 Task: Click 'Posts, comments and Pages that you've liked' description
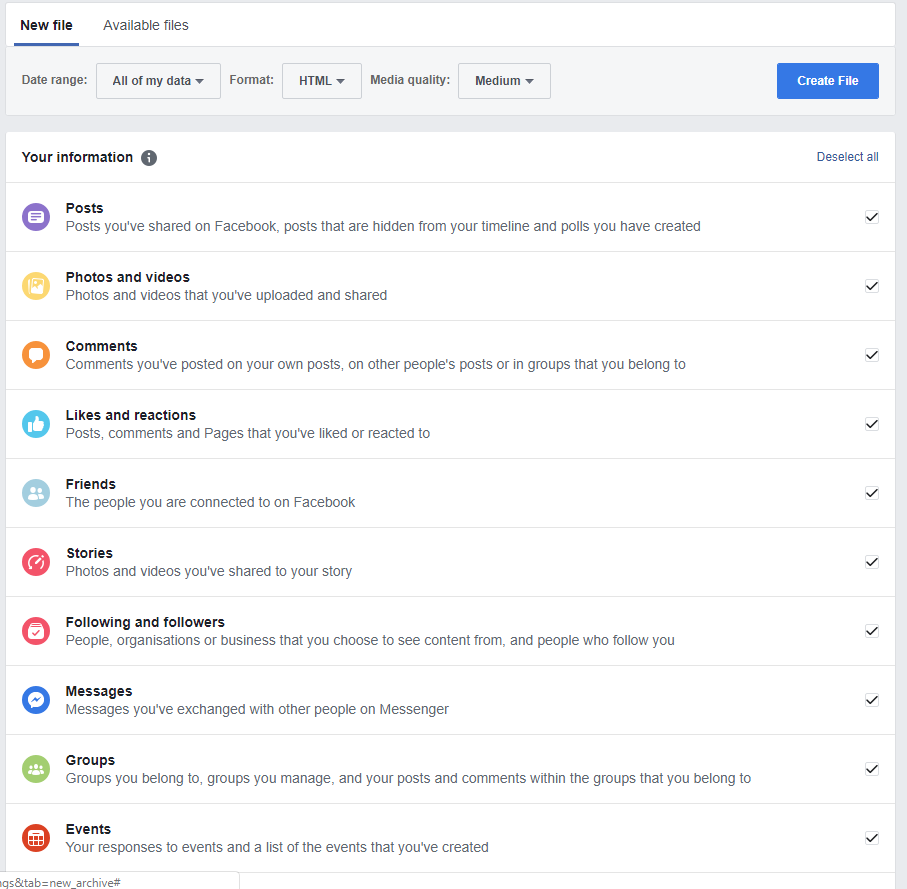[x=248, y=433]
